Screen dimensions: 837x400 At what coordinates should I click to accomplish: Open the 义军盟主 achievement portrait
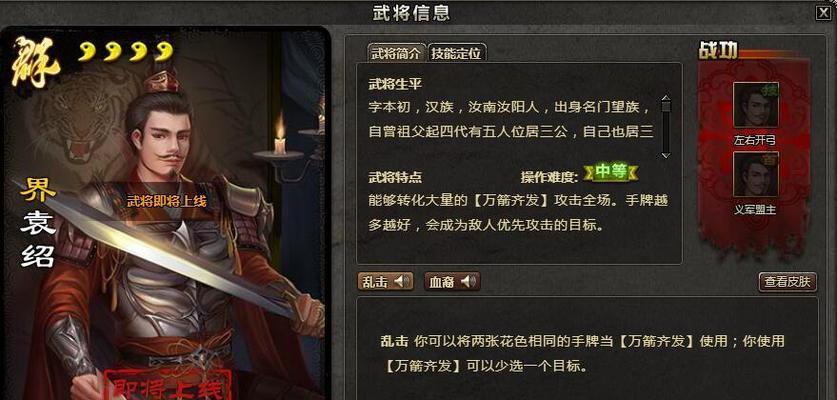point(755,174)
